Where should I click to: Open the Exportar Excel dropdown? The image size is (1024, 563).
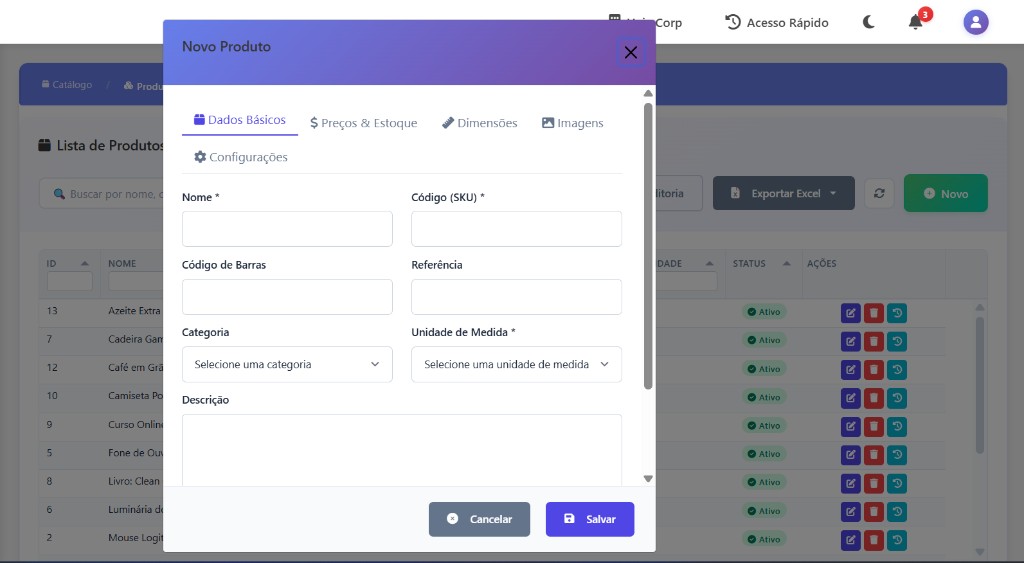[x=784, y=193]
